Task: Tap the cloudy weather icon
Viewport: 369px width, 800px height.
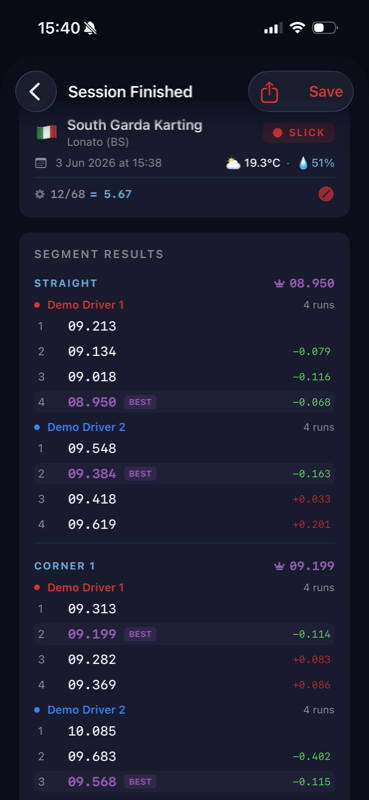Action: click(233, 163)
